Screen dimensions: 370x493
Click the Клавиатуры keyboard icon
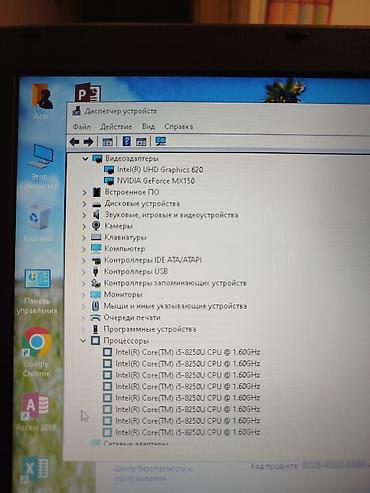pyautogui.click(x=96, y=237)
